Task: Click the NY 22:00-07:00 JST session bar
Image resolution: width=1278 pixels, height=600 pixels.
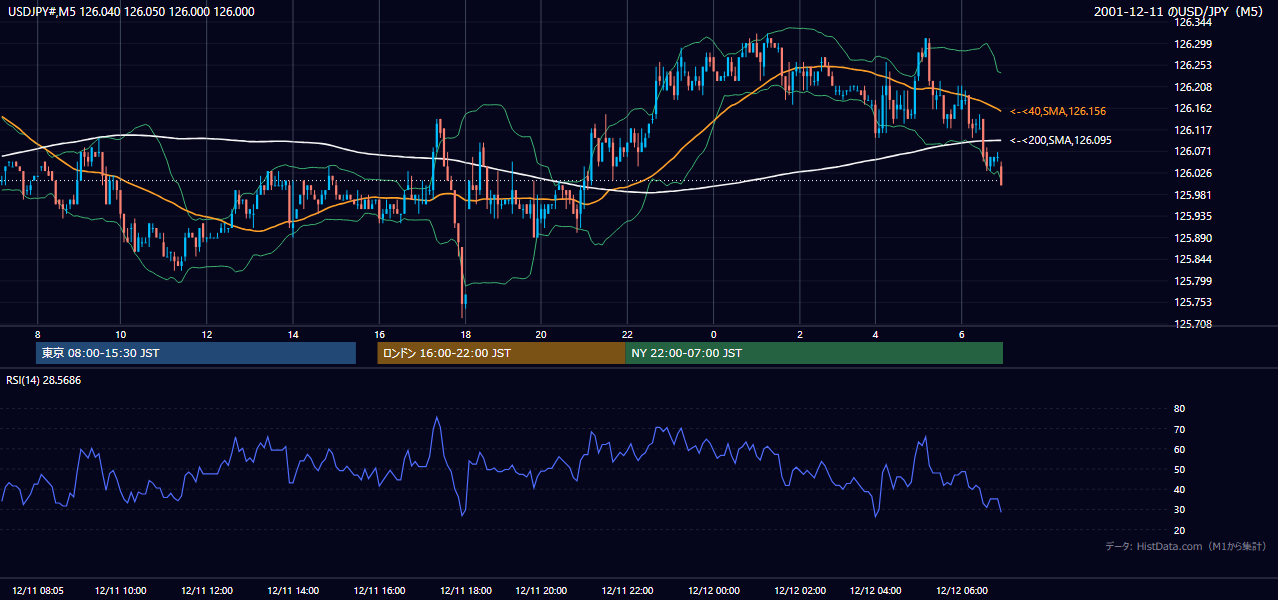Action: tap(814, 353)
